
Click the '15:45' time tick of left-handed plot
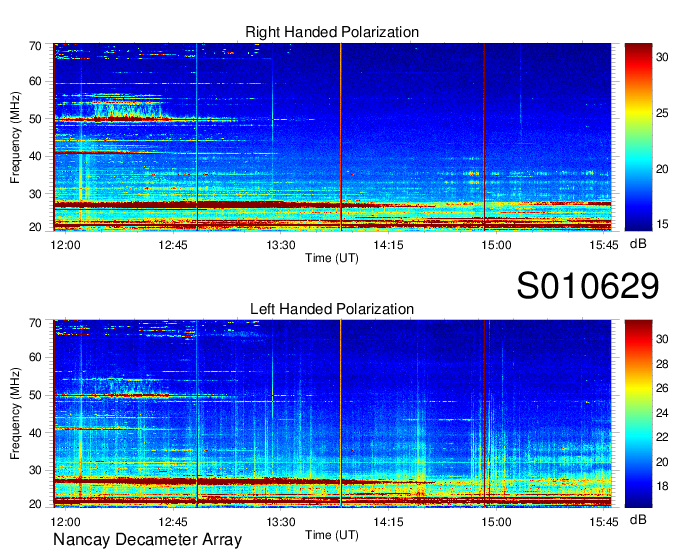point(604,522)
